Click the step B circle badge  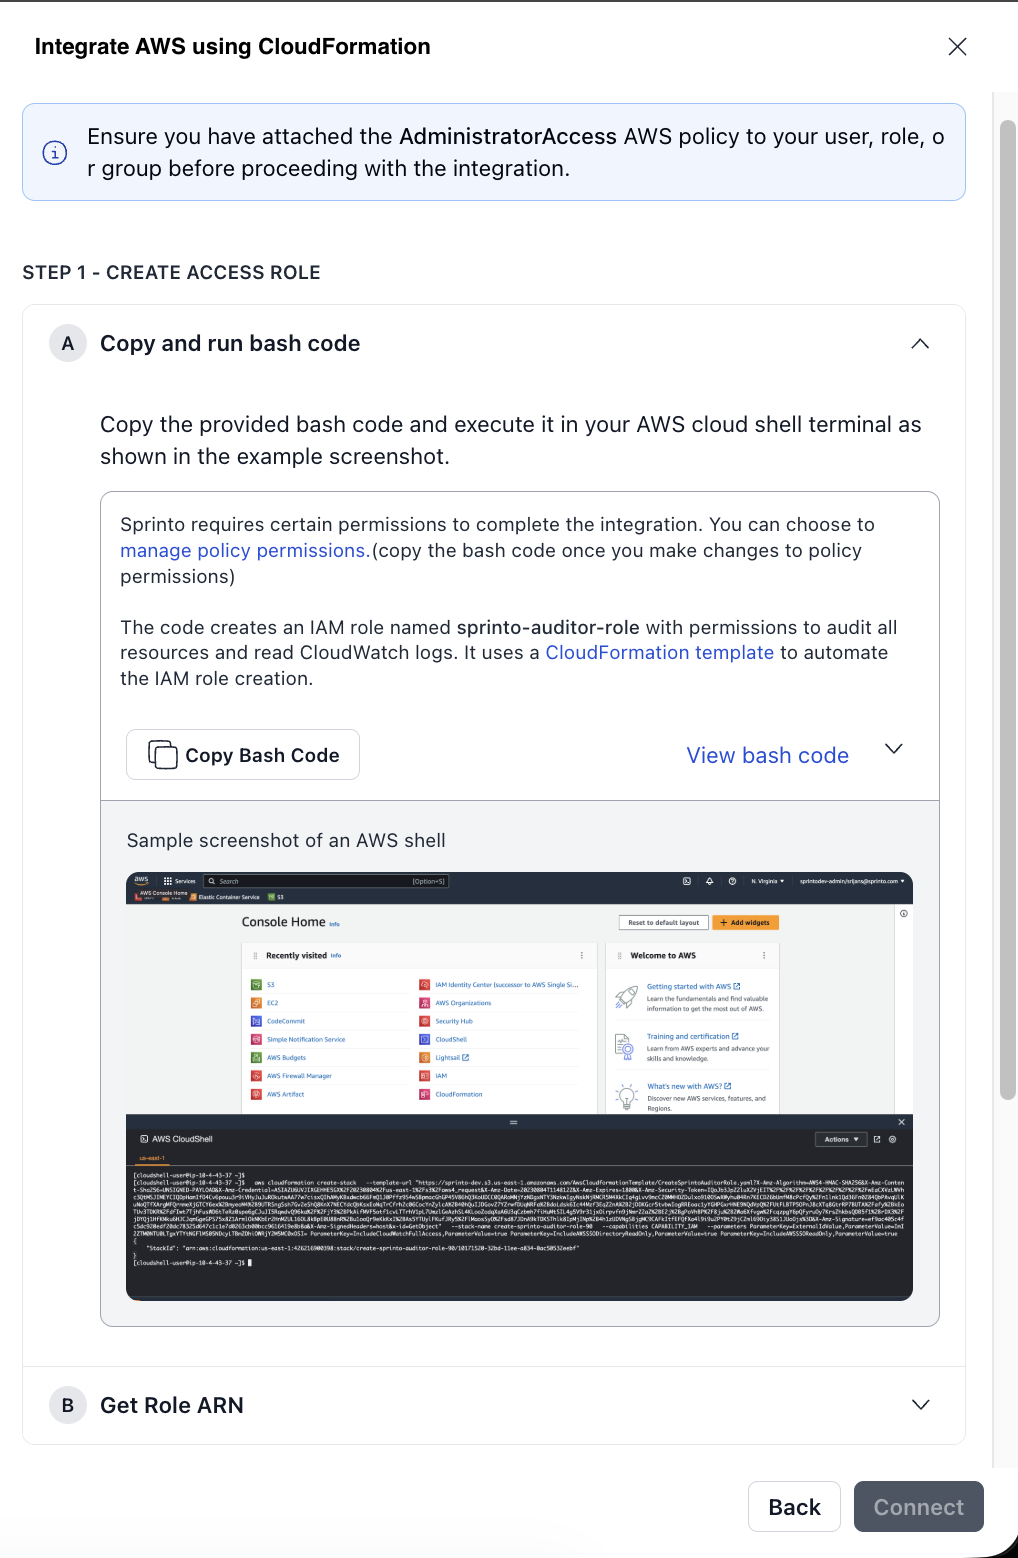pos(68,1405)
